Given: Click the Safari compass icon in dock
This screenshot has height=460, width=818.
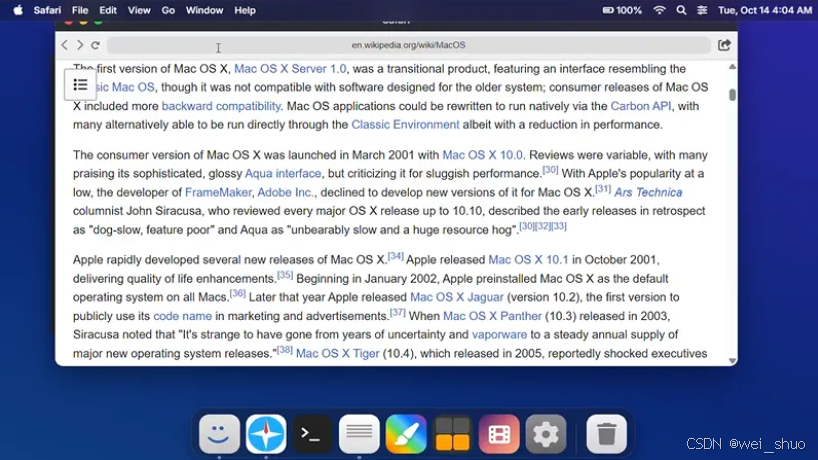Looking at the screenshot, I should point(266,434).
